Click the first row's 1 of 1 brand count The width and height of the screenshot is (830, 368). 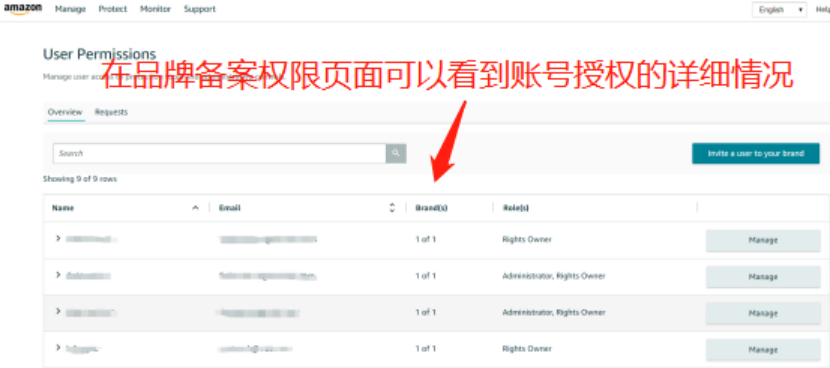[x=426, y=239]
